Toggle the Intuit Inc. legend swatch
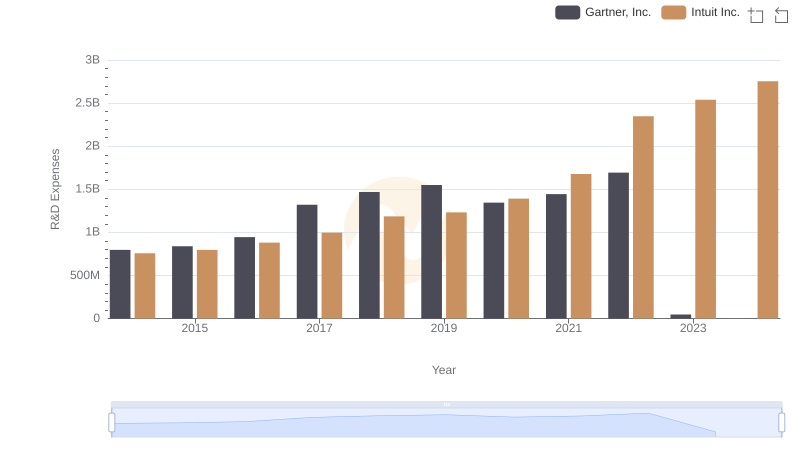800x461 pixels. [x=674, y=12]
